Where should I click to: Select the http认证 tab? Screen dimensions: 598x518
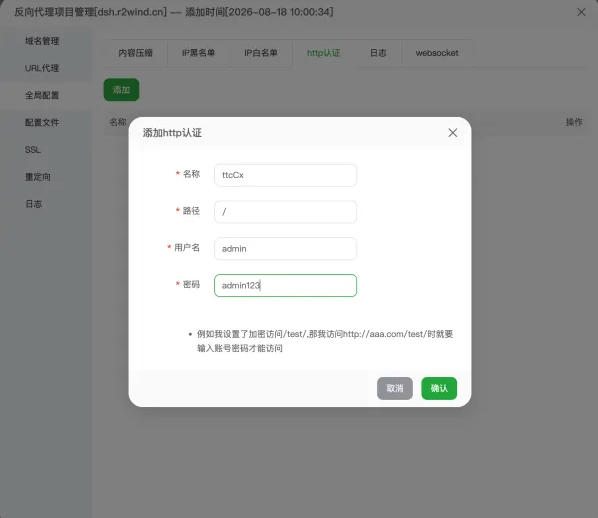pyautogui.click(x=323, y=53)
